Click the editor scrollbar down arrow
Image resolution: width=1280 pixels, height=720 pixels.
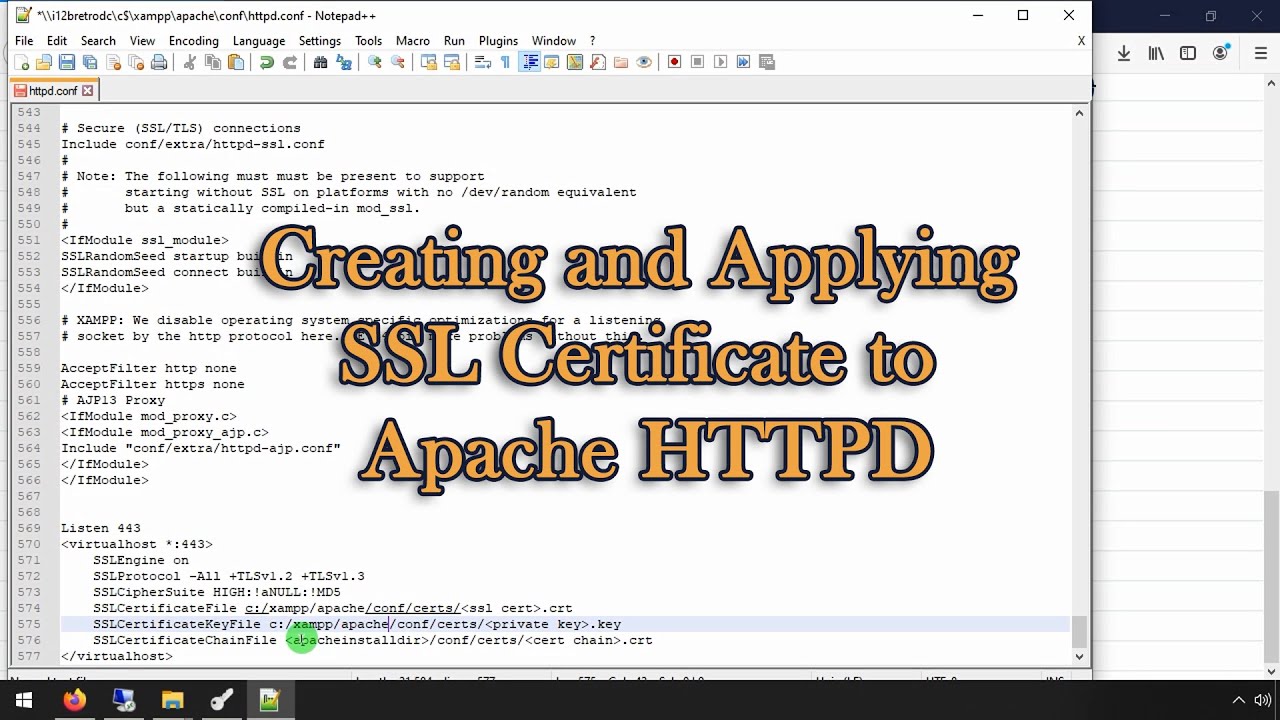[1079, 656]
